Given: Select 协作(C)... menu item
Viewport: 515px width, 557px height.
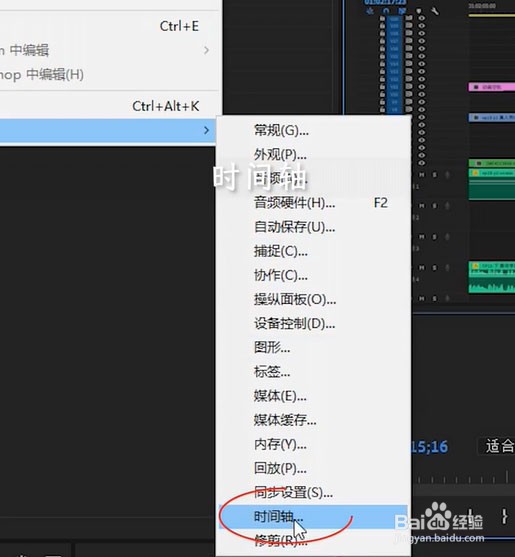Looking at the screenshot, I should 314,276.
